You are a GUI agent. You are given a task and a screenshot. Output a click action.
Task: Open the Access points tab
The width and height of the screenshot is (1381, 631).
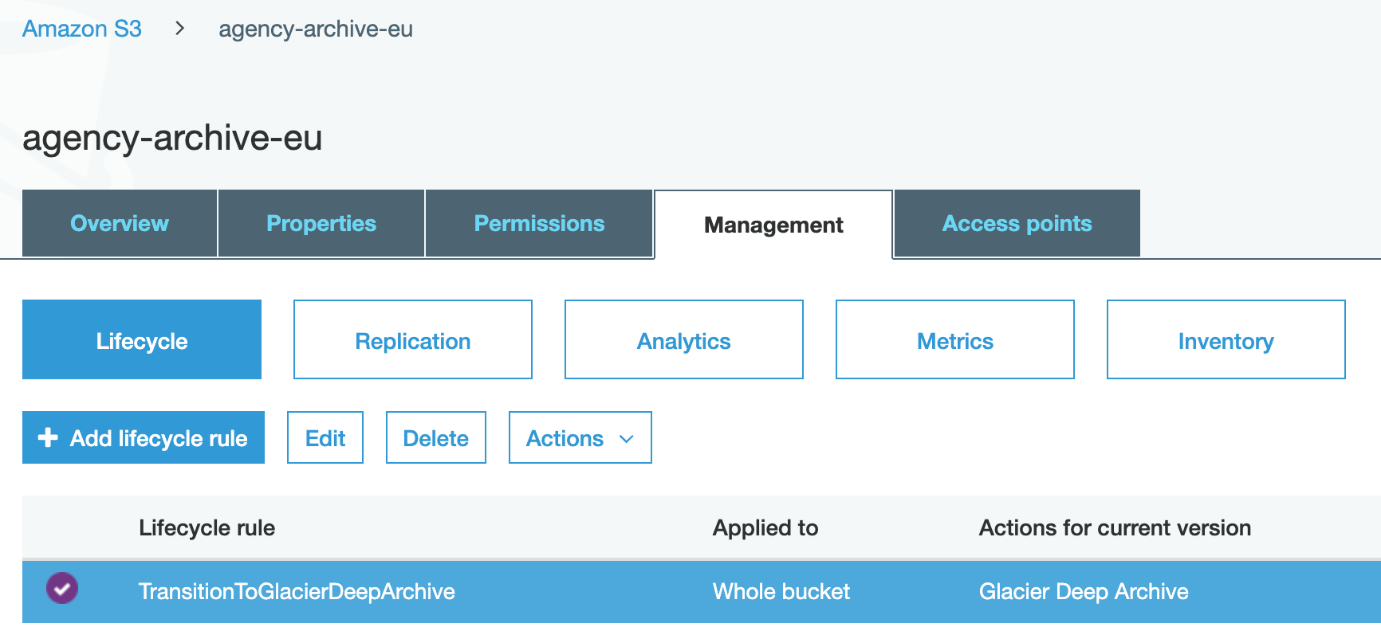click(x=1016, y=223)
